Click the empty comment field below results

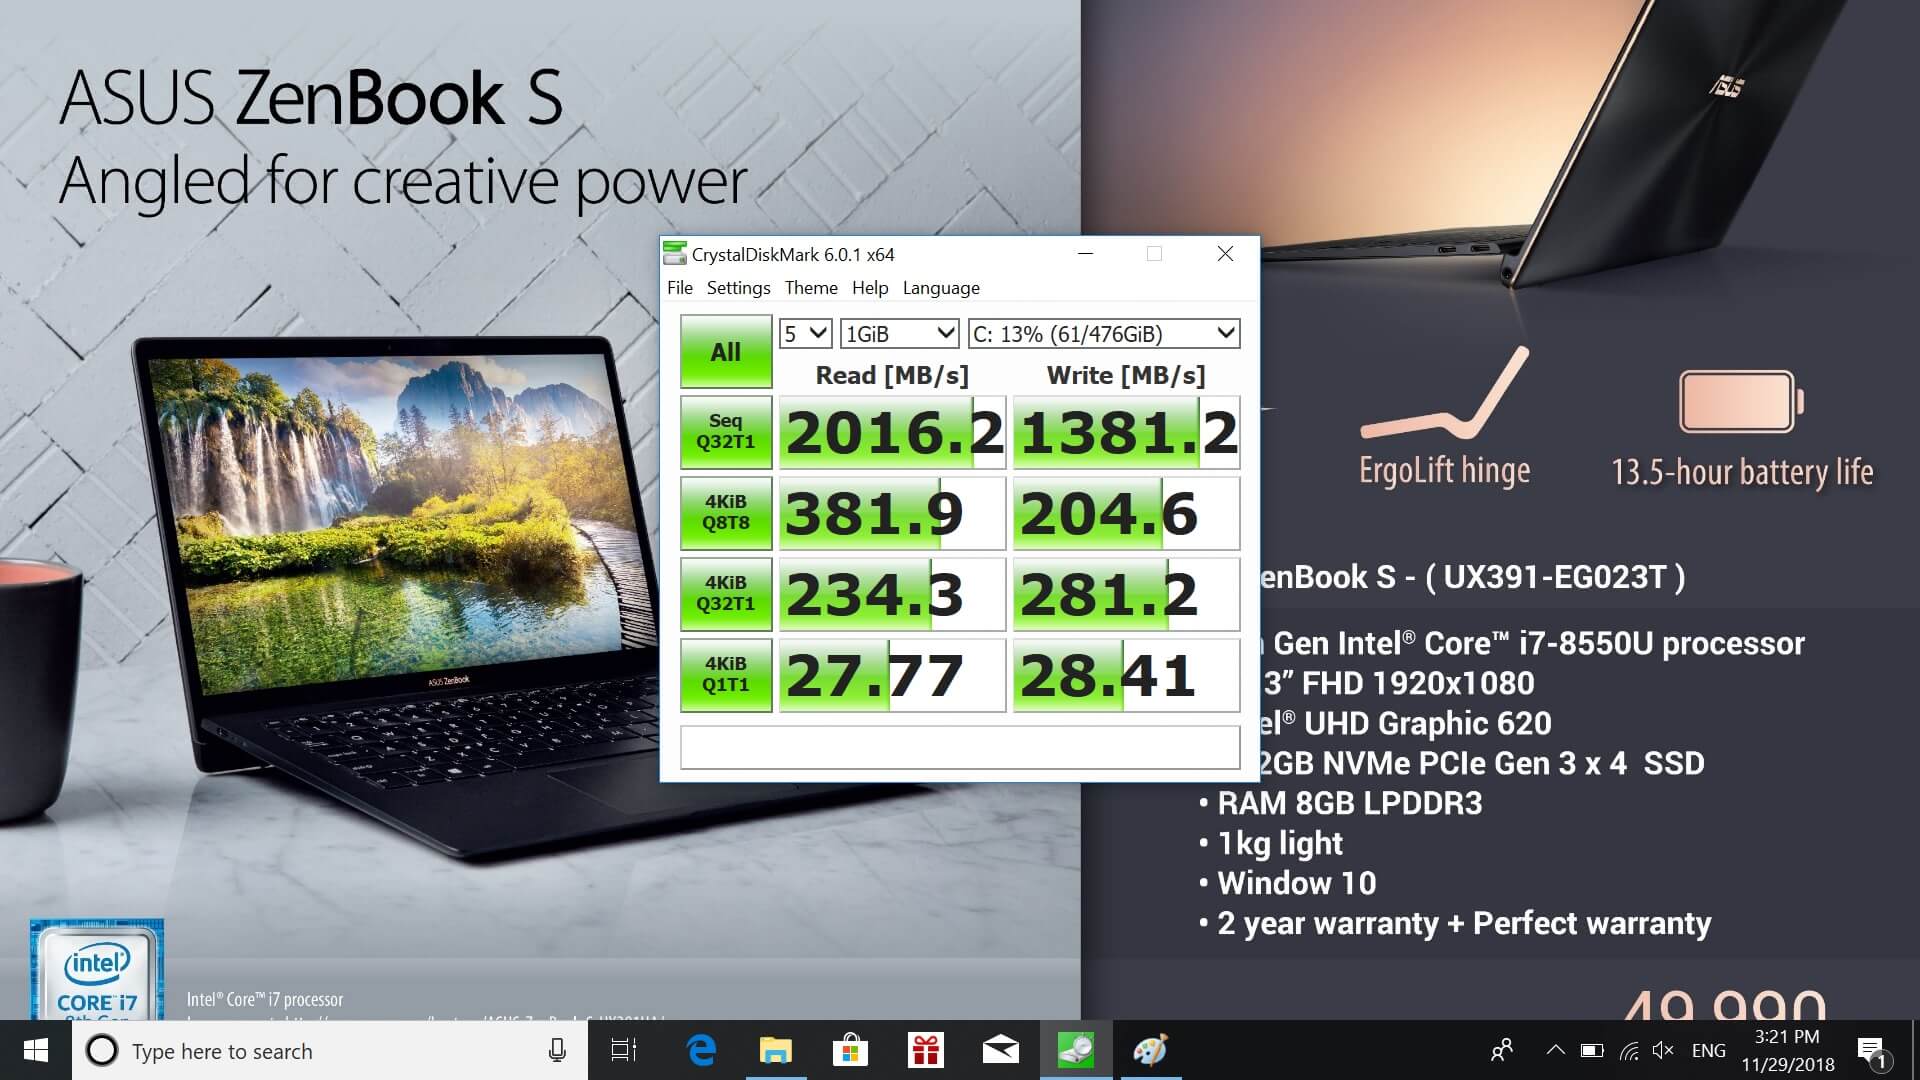point(960,747)
